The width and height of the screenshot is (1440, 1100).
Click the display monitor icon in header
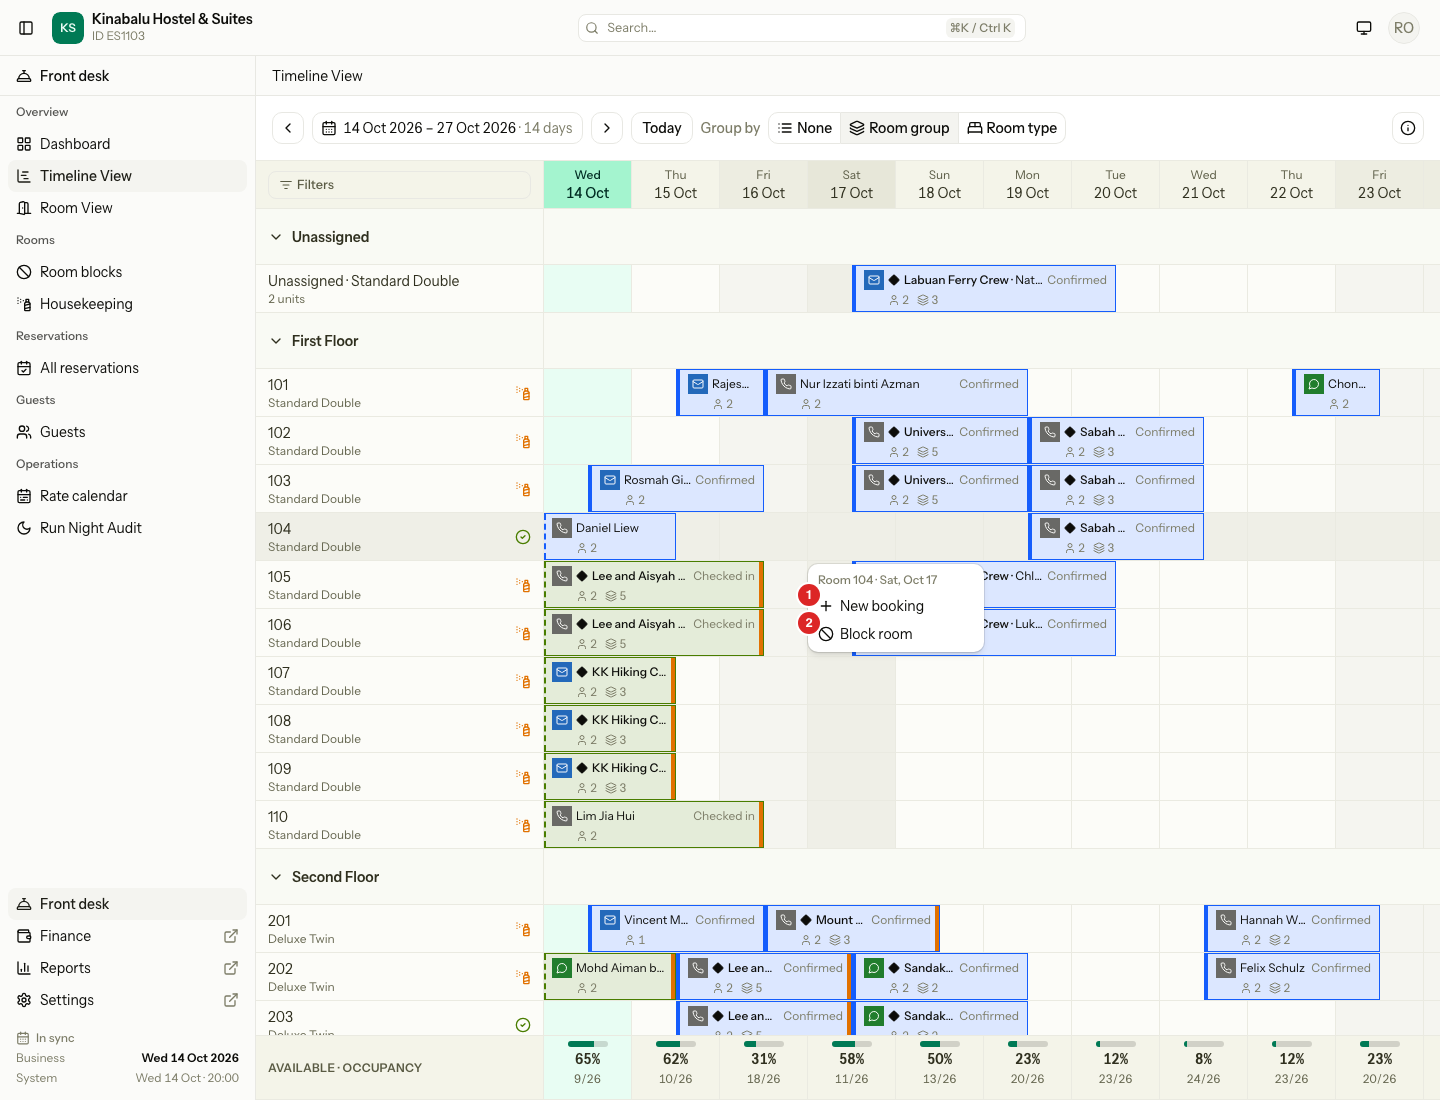(x=1364, y=28)
